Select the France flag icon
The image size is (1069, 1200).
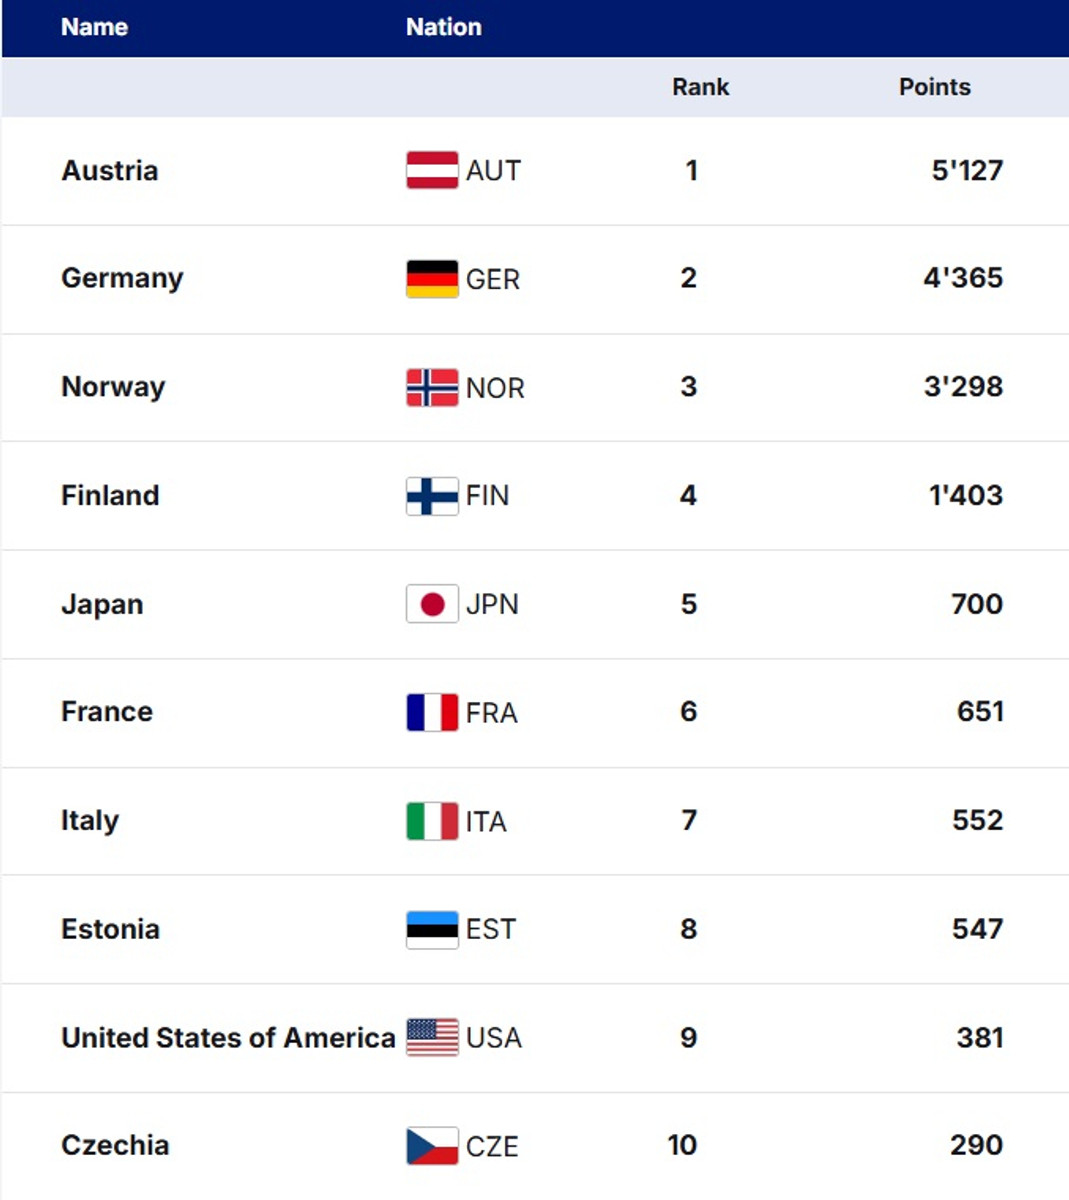point(432,712)
